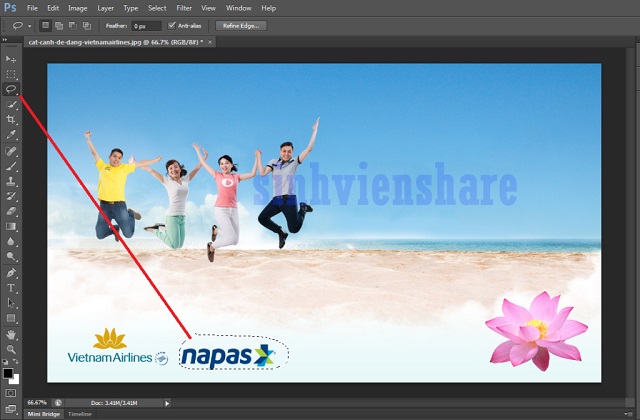Choose New selection mode
This screenshot has height=420, width=640.
click(x=45, y=26)
